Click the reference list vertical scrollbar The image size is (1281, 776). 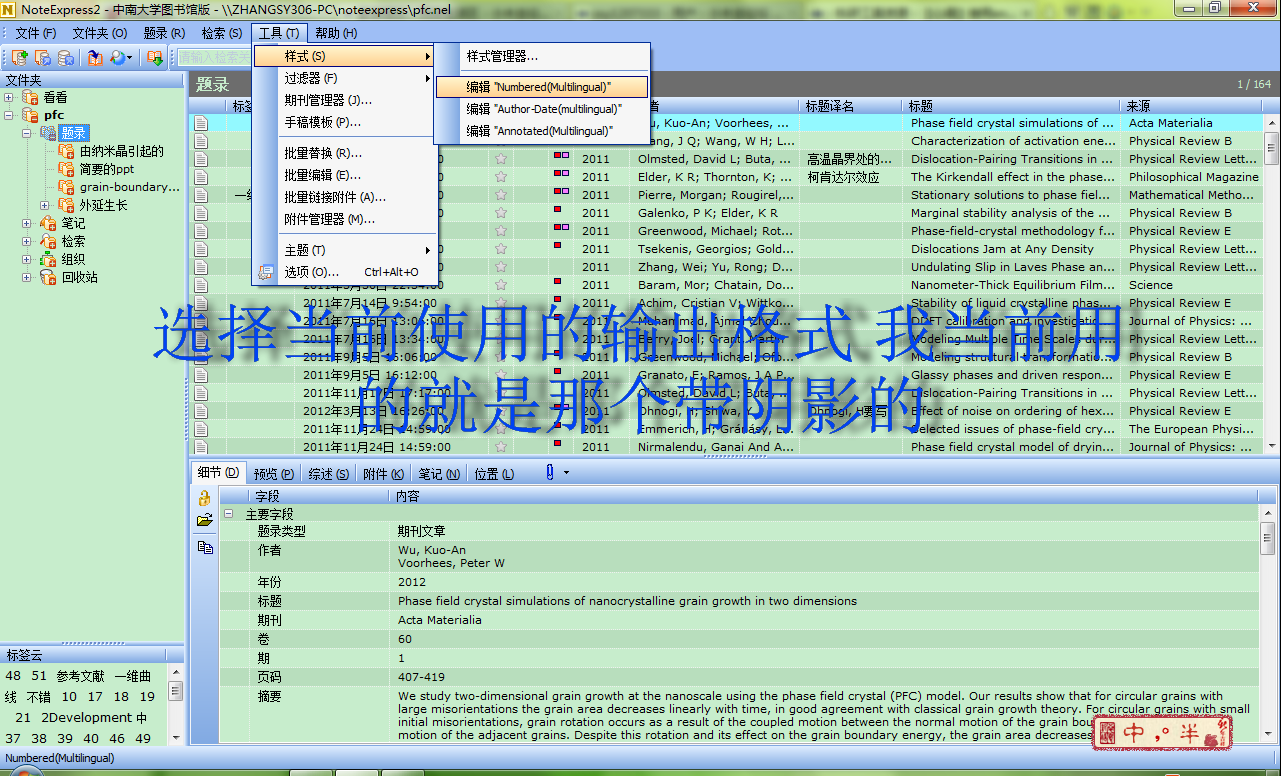[1272, 285]
